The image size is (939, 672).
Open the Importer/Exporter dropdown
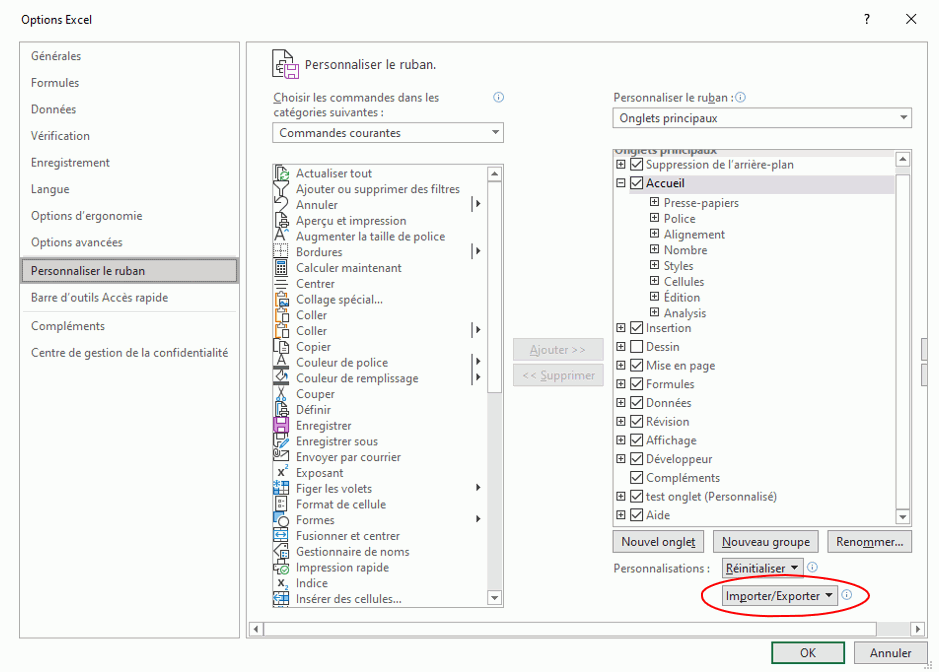pyautogui.click(x=779, y=596)
